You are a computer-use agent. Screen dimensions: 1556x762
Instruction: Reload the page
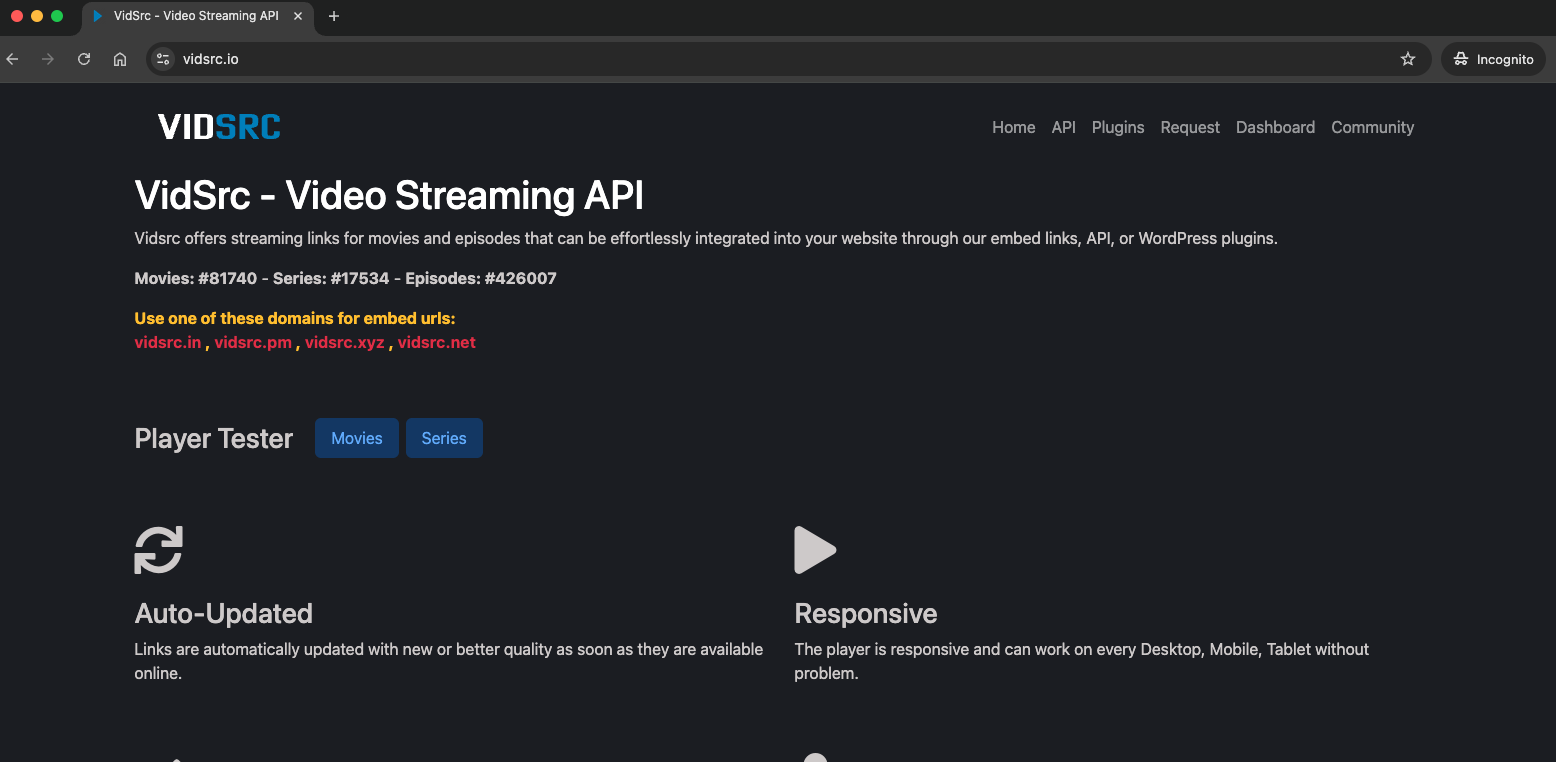point(84,59)
